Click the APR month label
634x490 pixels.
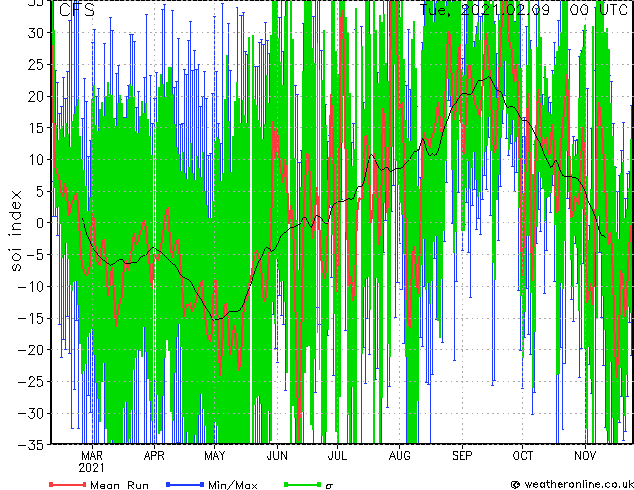click(154, 456)
